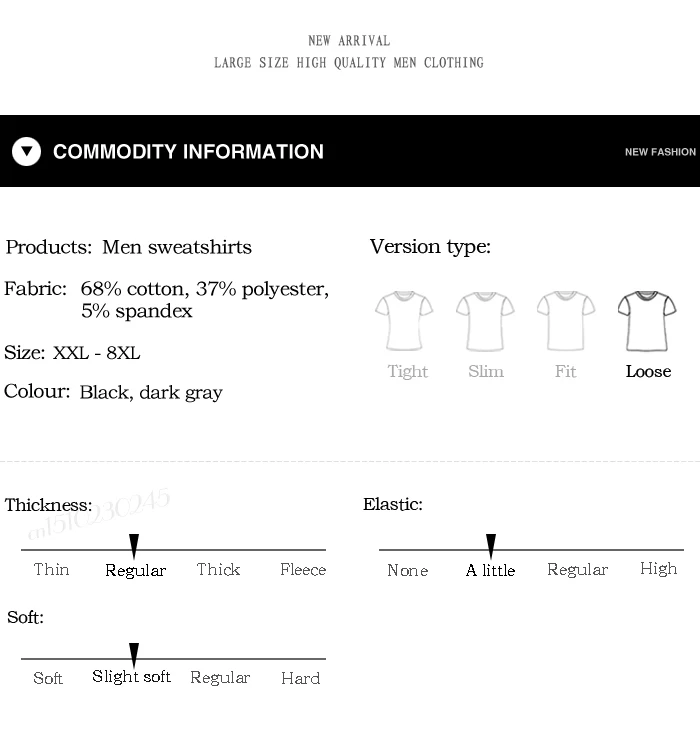This screenshot has width=700, height=747.
Task: Click the Tight fit t-shirt icon
Action: (x=404, y=321)
